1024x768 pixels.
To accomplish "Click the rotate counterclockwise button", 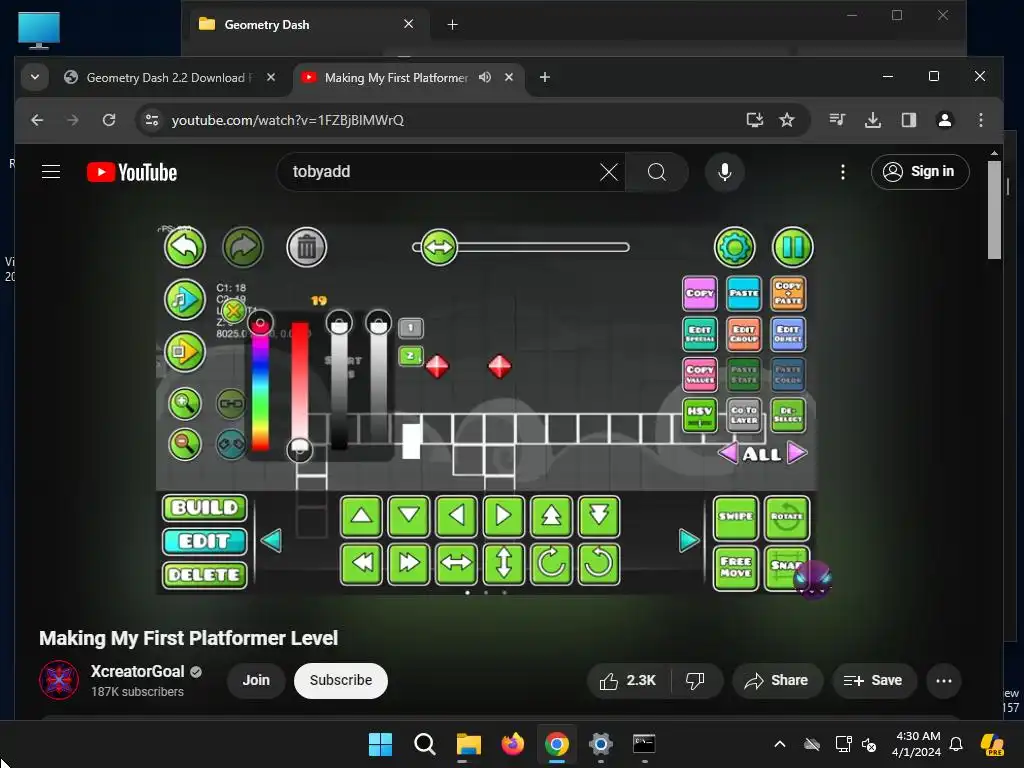I will tap(599, 563).
